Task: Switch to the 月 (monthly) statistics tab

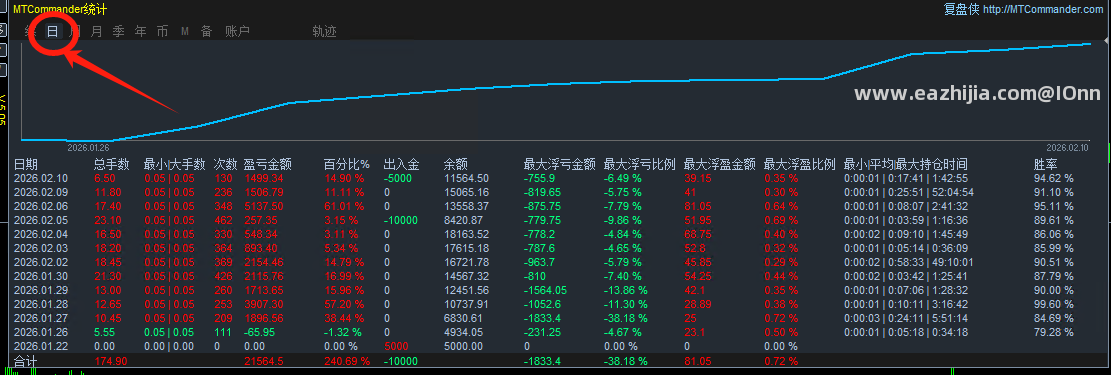Action: (x=97, y=31)
